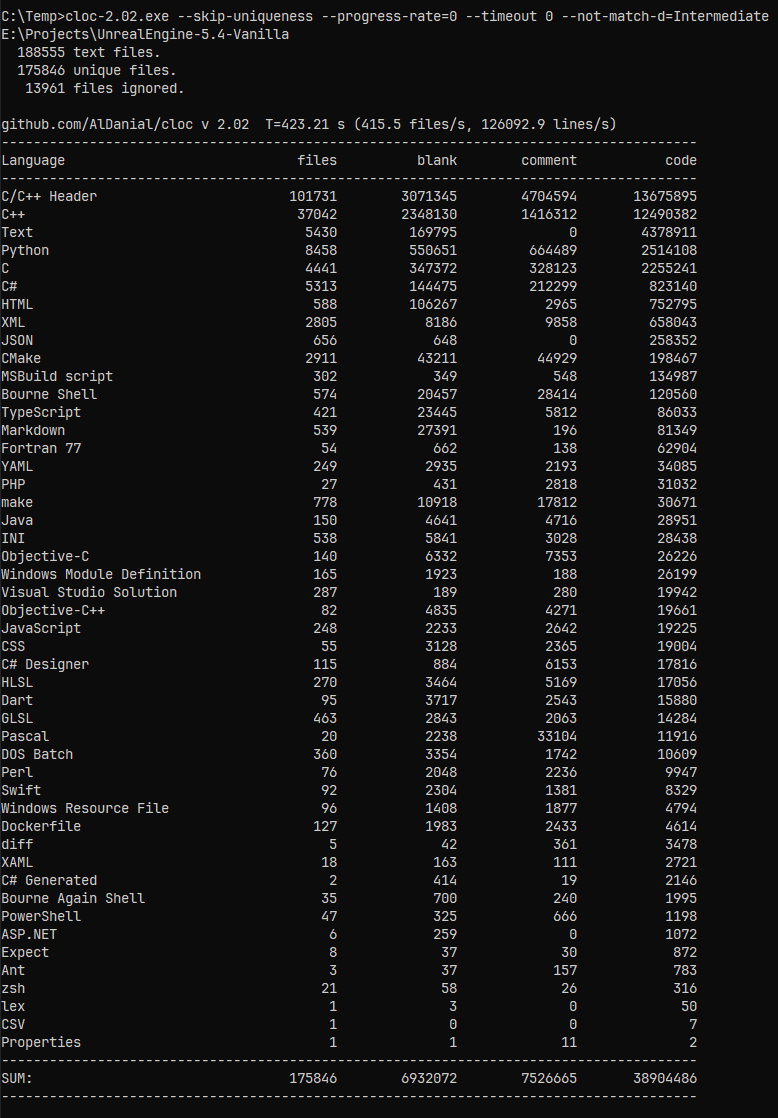Screen dimensions: 778x1118
Task: Click the 'diff' language label
Action: tap(17, 844)
